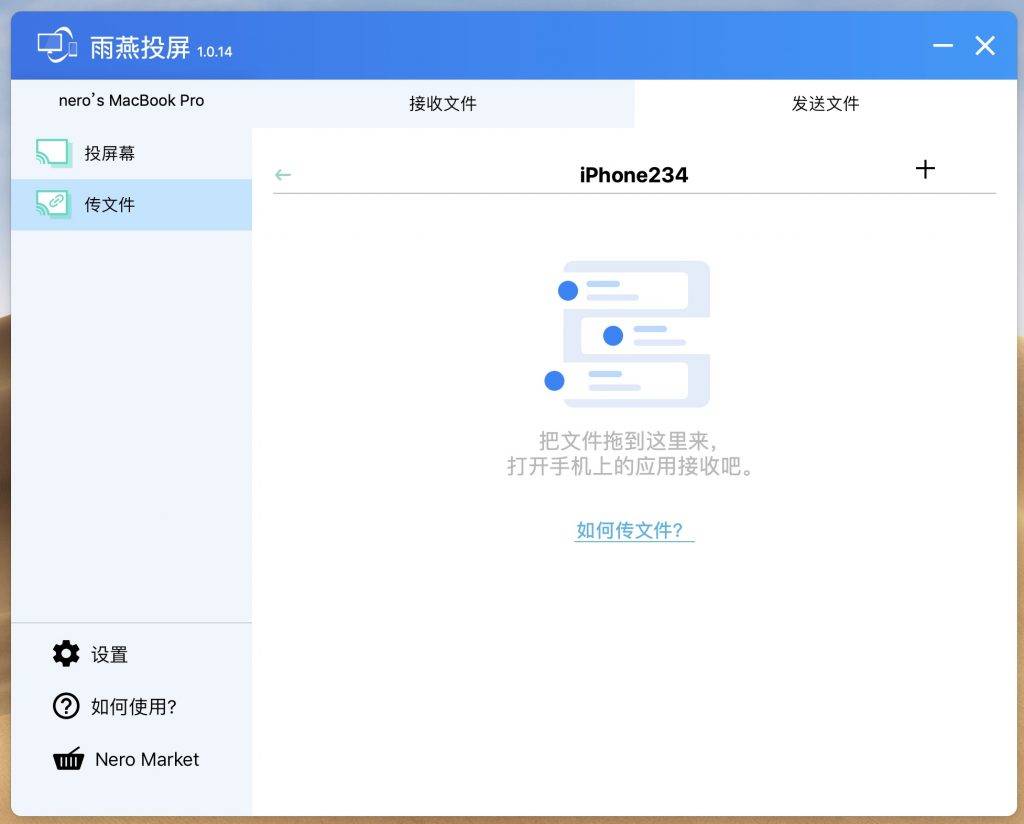Image resolution: width=1024 pixels, height=824 pixels.
Task: Close the 雨燕投屏 window
Action: [x=985, y=46]
